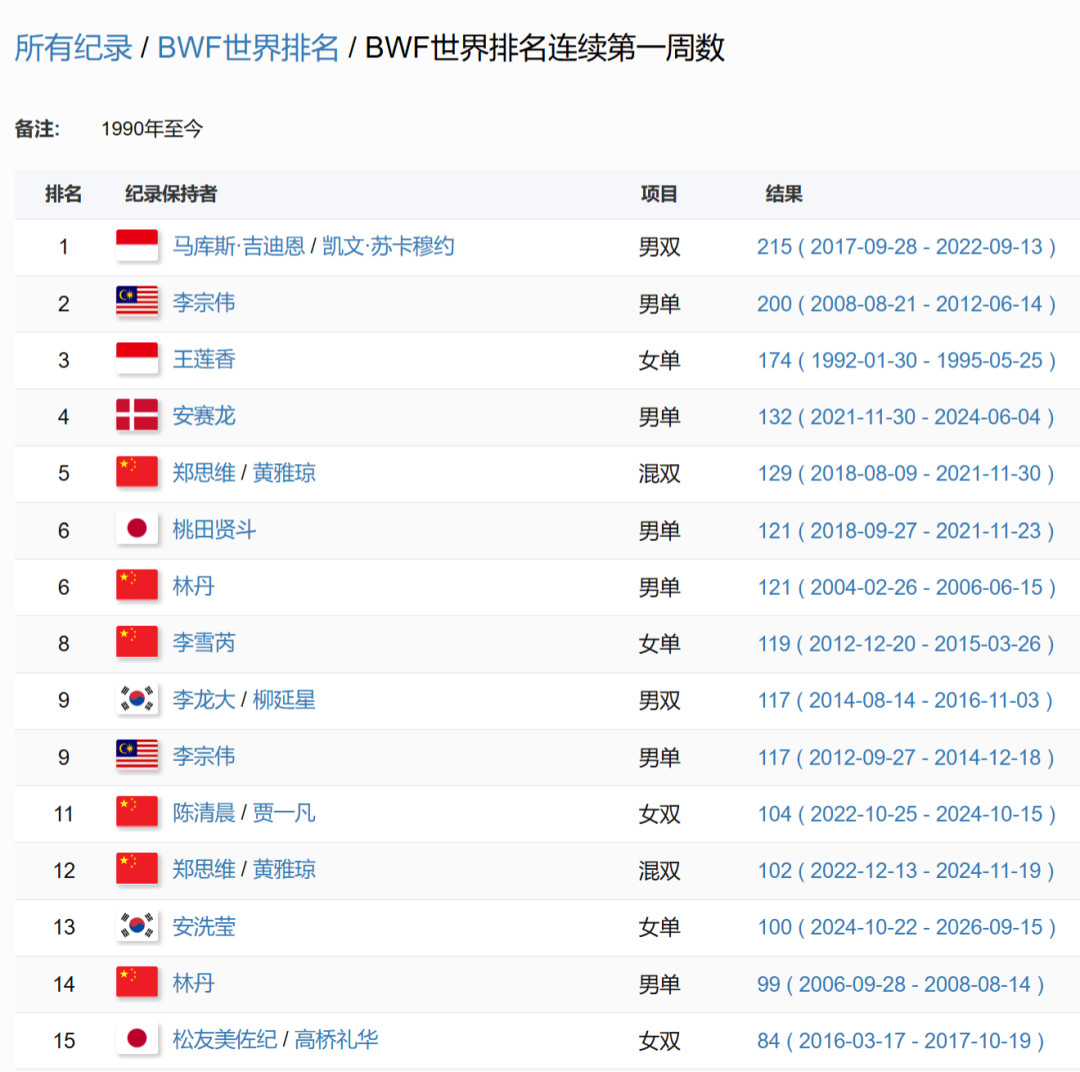The width and height of the screenshot is (1080, 1072).
Task: Click the Japan flag beside 桃田贤斗
Action: 137,530
